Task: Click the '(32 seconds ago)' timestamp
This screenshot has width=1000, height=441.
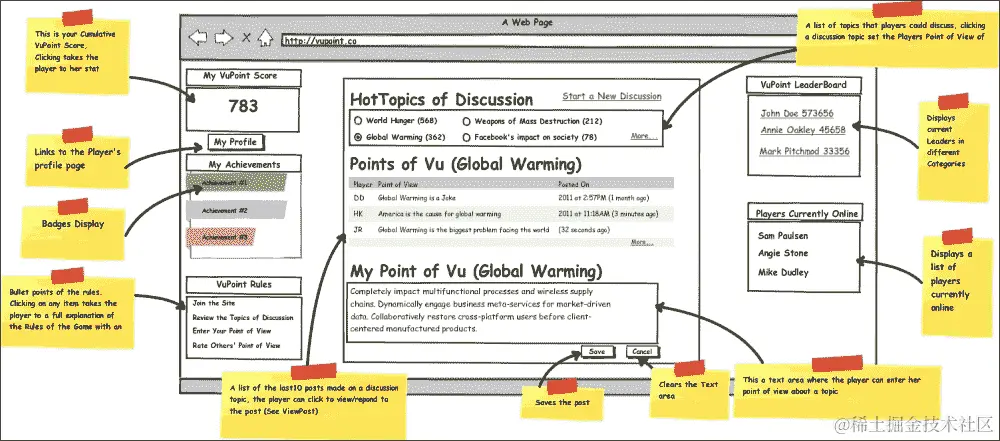Action: [584, 229]
